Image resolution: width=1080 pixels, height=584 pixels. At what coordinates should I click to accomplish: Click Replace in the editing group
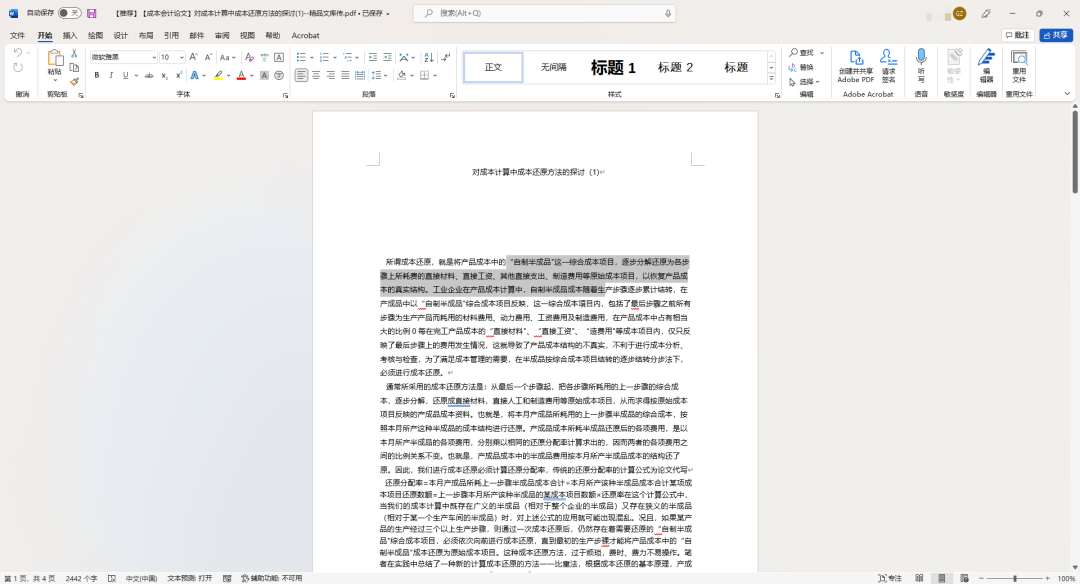click(802, 67)
